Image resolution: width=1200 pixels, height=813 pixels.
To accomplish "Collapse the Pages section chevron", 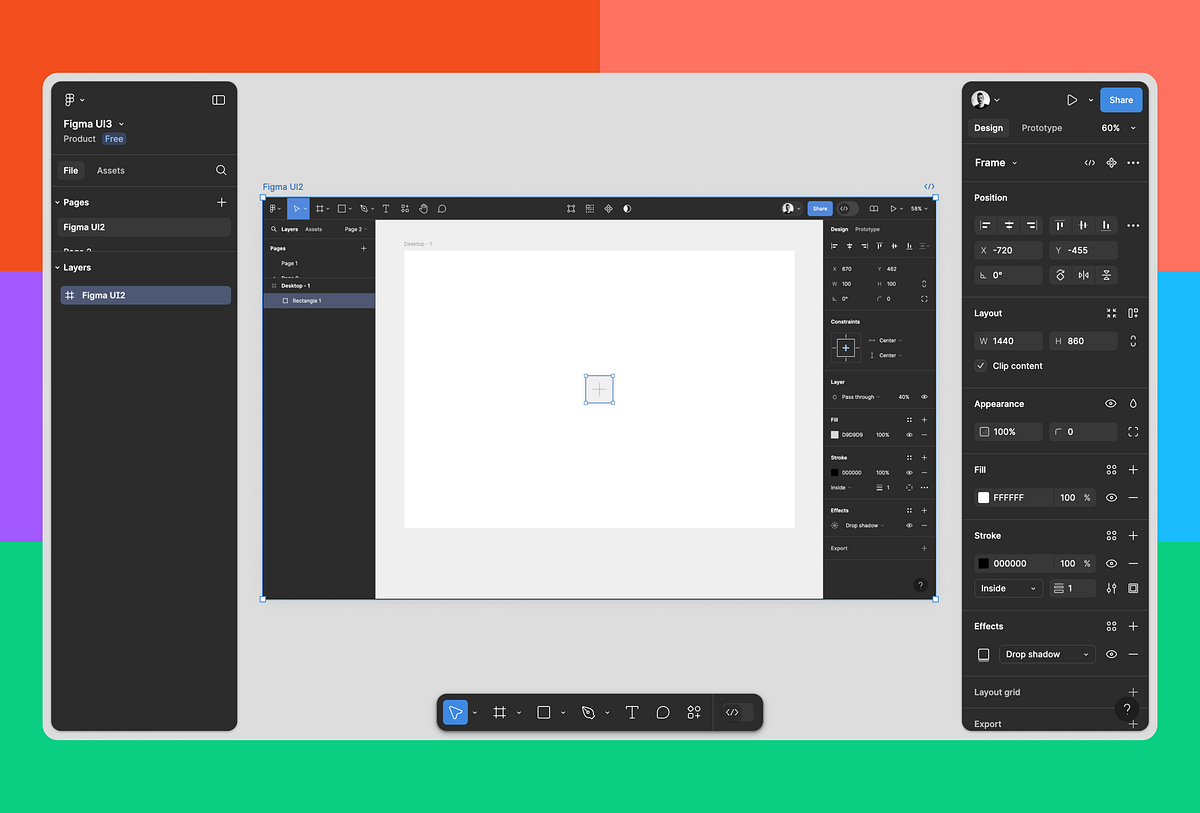I will [57, 202].
